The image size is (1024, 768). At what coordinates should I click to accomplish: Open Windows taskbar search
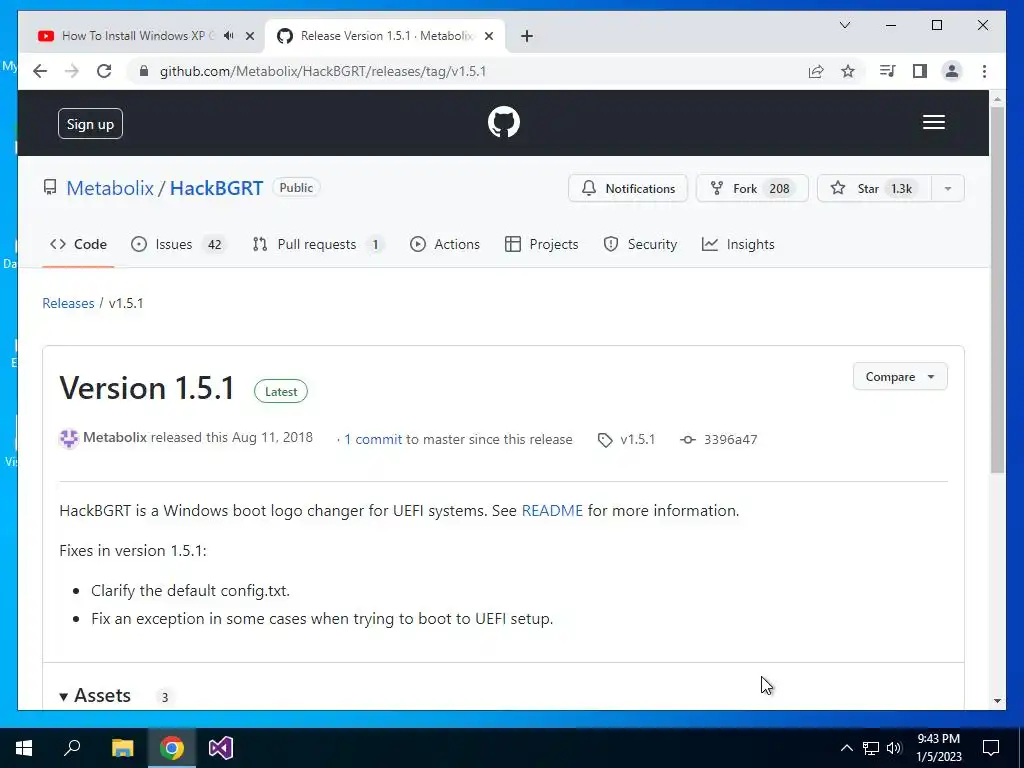point(72,748)
